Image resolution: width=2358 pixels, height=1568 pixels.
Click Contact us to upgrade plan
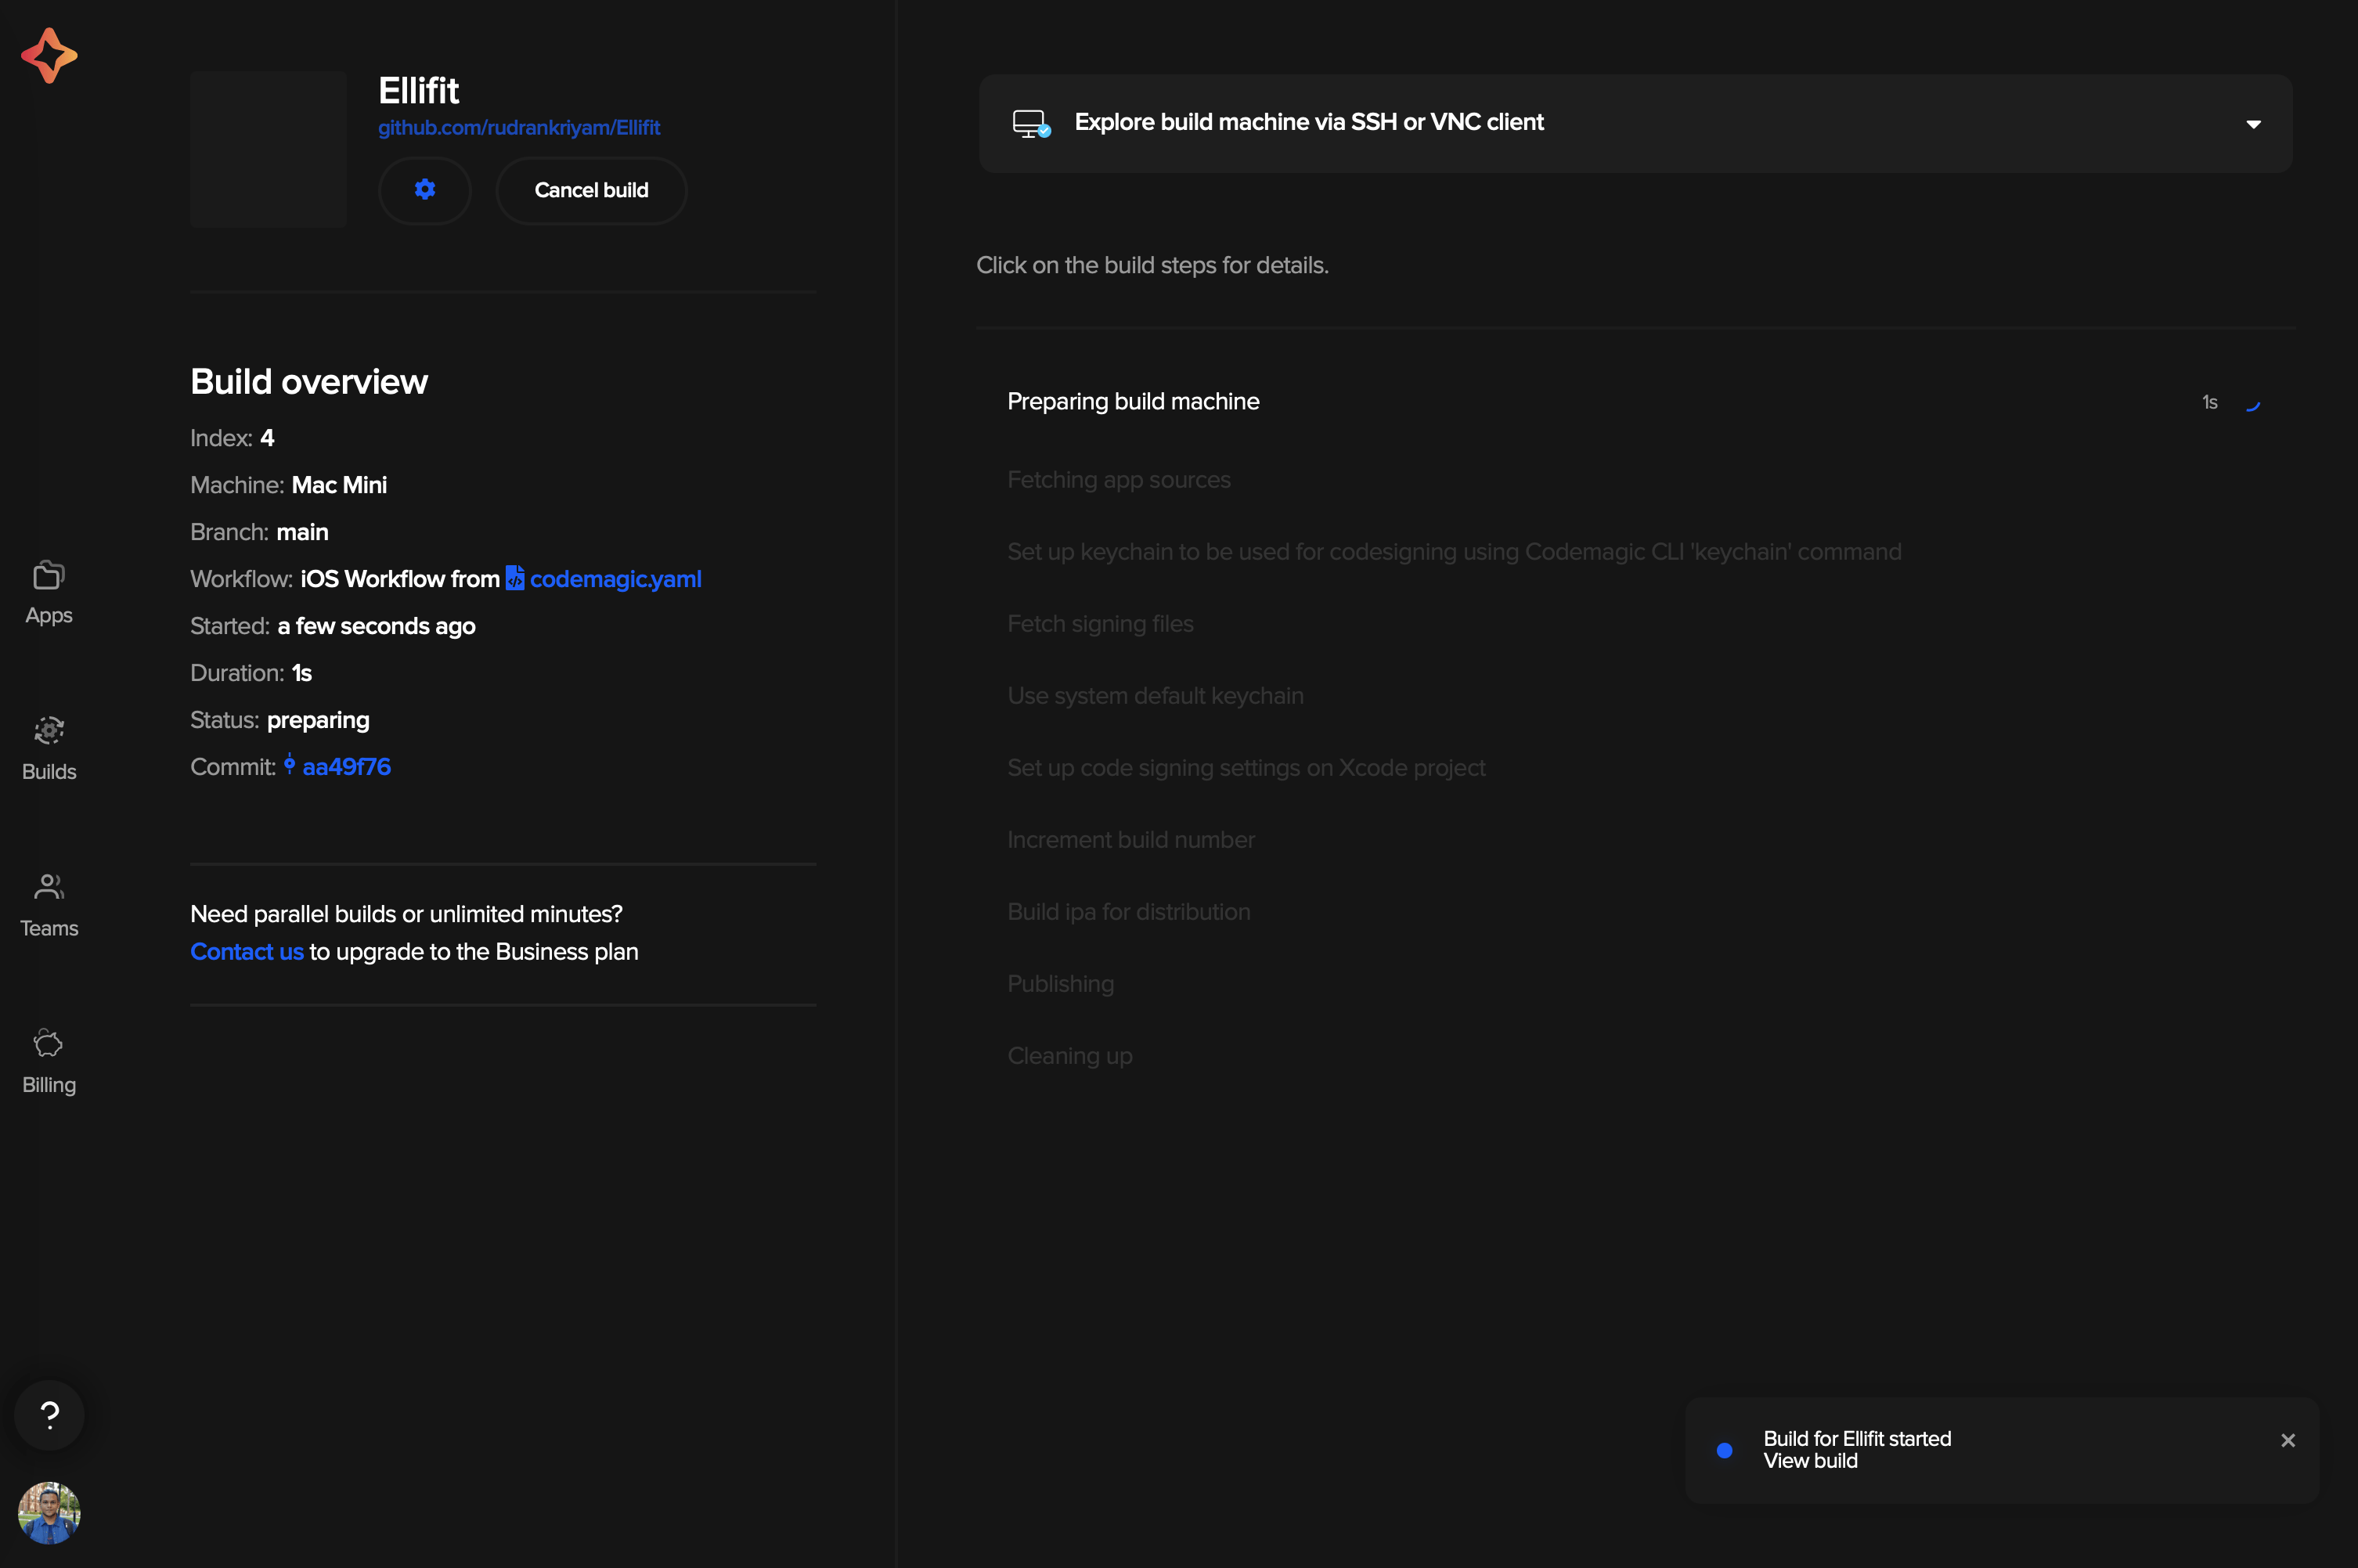[247, 951]
